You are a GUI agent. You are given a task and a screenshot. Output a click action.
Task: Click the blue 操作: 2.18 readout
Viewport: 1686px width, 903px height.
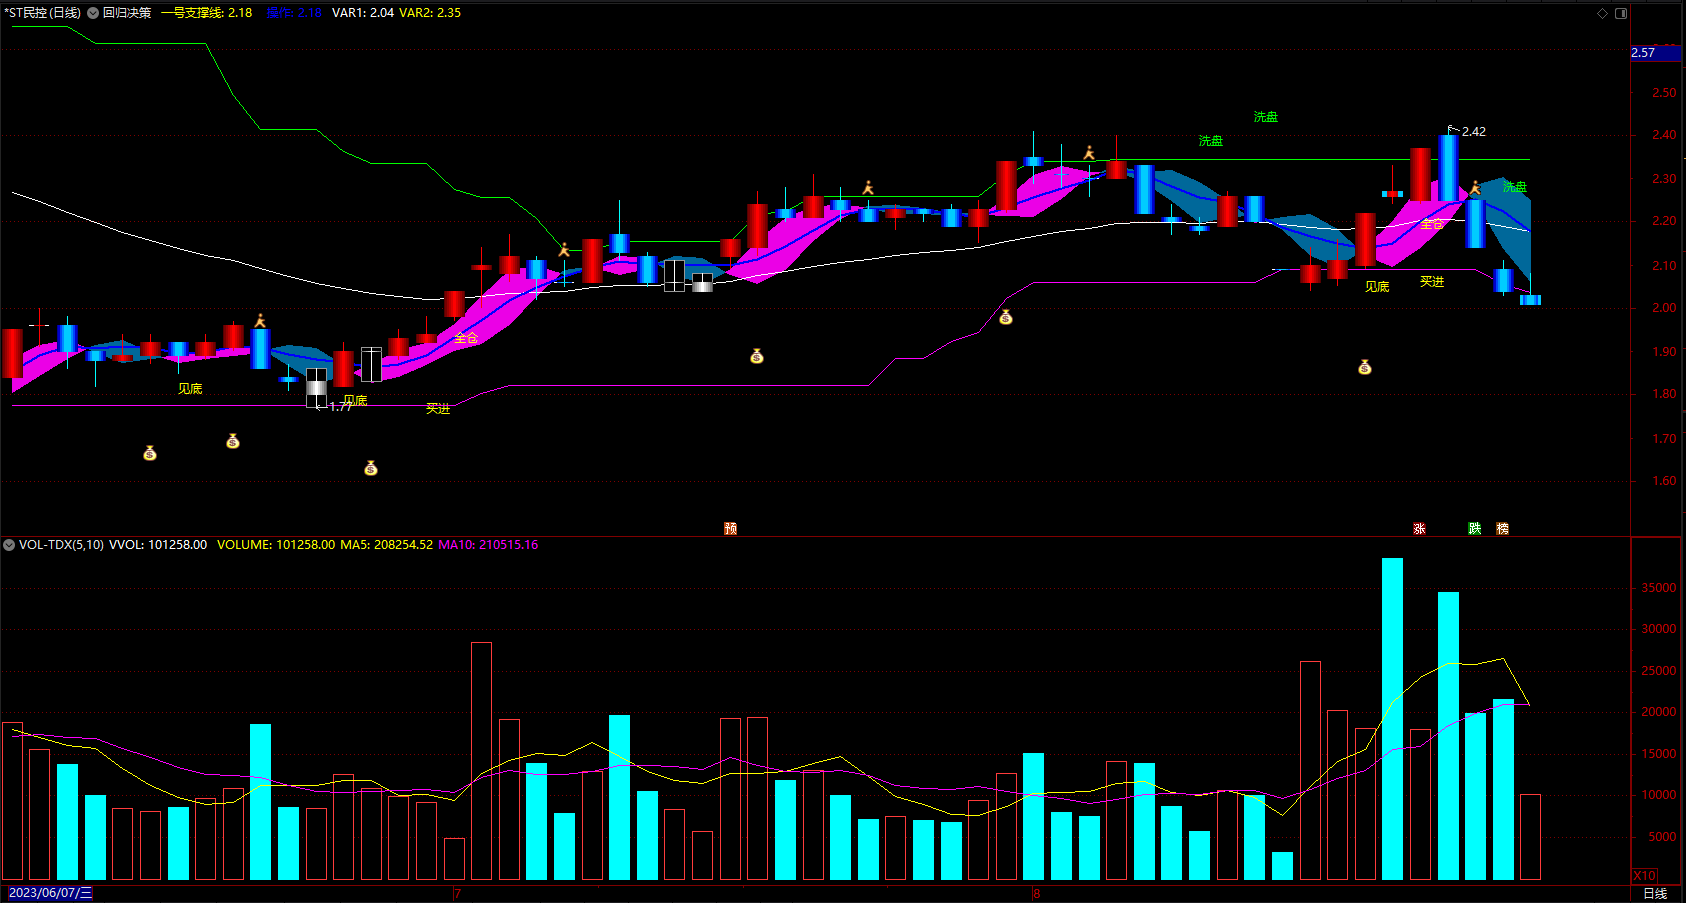[294, 13]
